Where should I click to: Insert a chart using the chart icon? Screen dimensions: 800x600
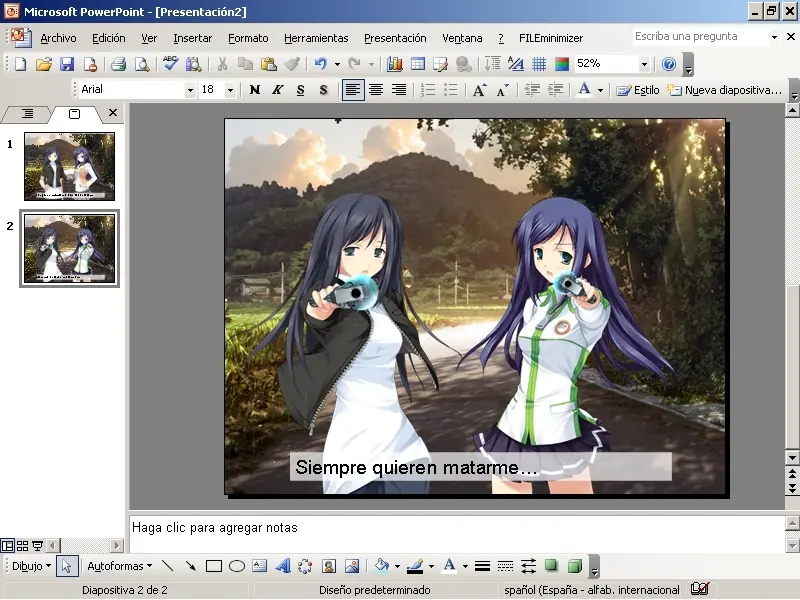(x=395, y=64)
